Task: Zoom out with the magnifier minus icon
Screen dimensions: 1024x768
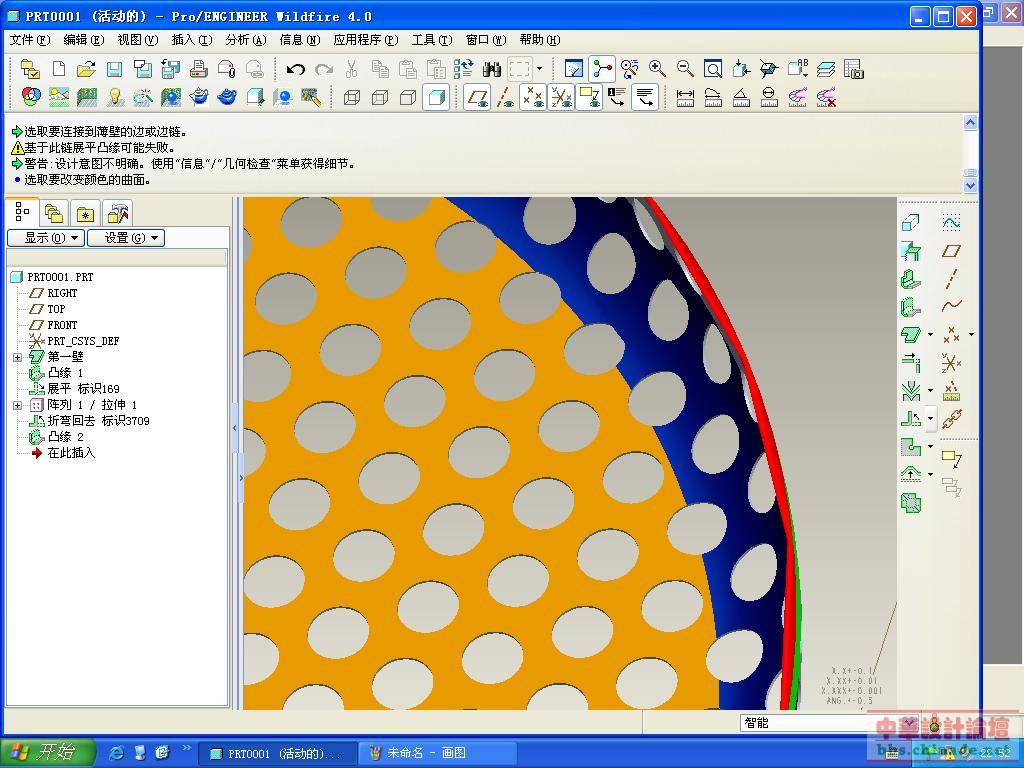Action: coord(685,69)
